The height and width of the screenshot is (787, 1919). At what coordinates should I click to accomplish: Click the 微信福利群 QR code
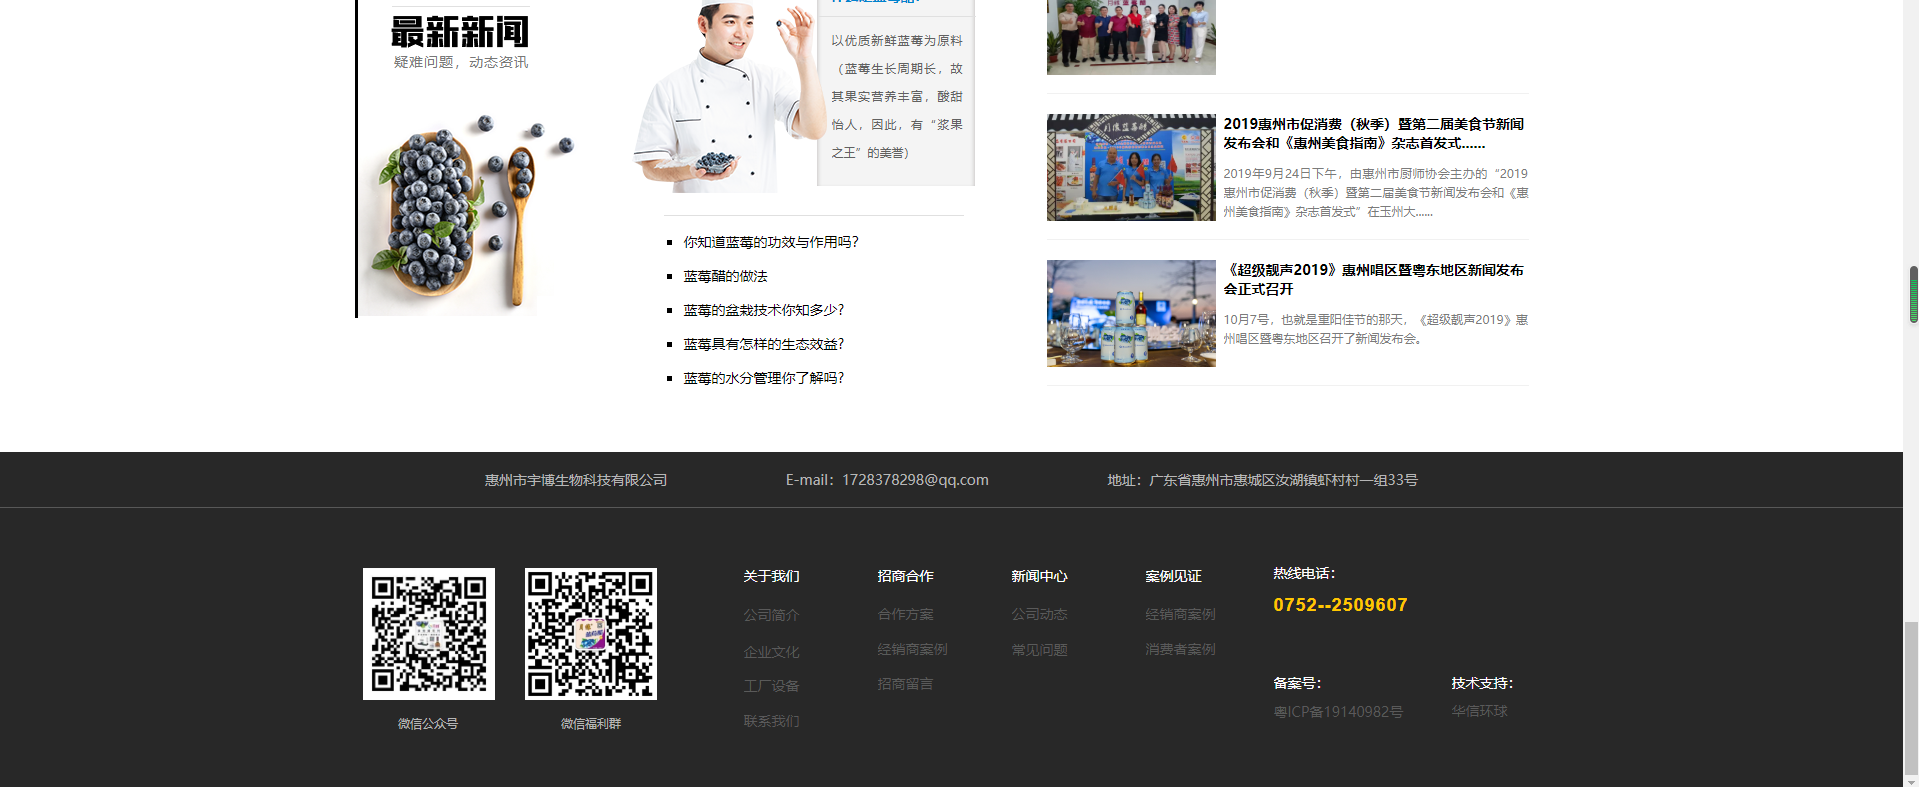(x=591, y=634)
